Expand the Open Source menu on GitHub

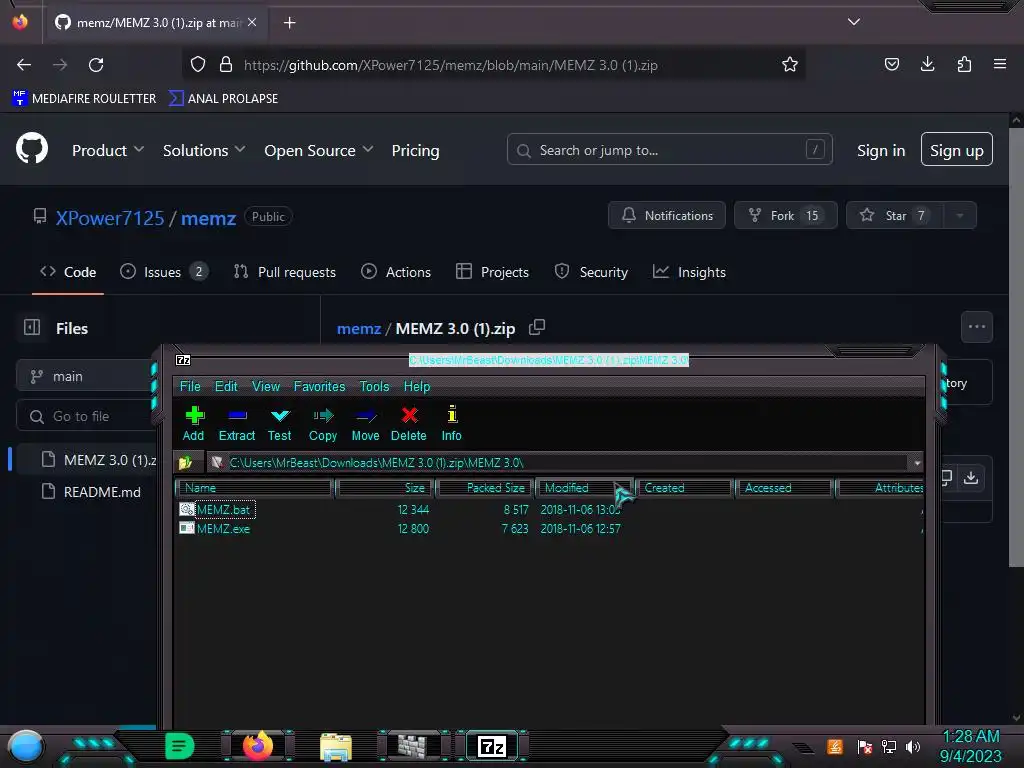tap(318, 150)
